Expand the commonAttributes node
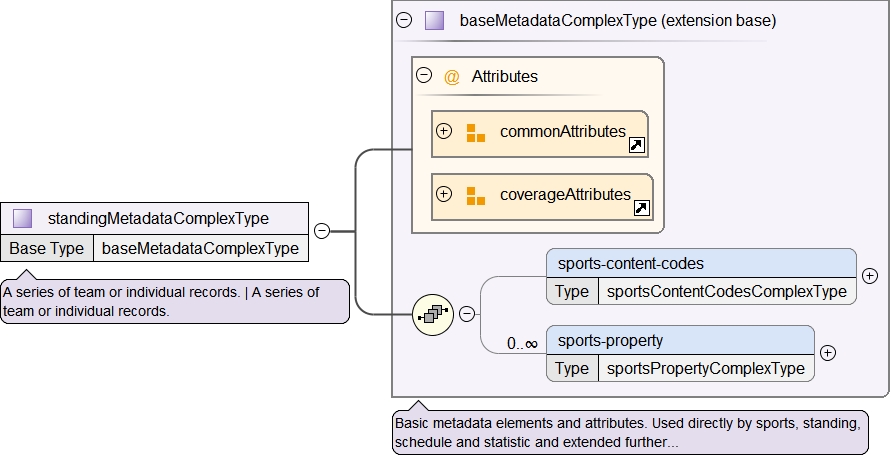Image resolution: width=891 pixels, height=458 pixels. pyautogui.click(x=444, y=131)
